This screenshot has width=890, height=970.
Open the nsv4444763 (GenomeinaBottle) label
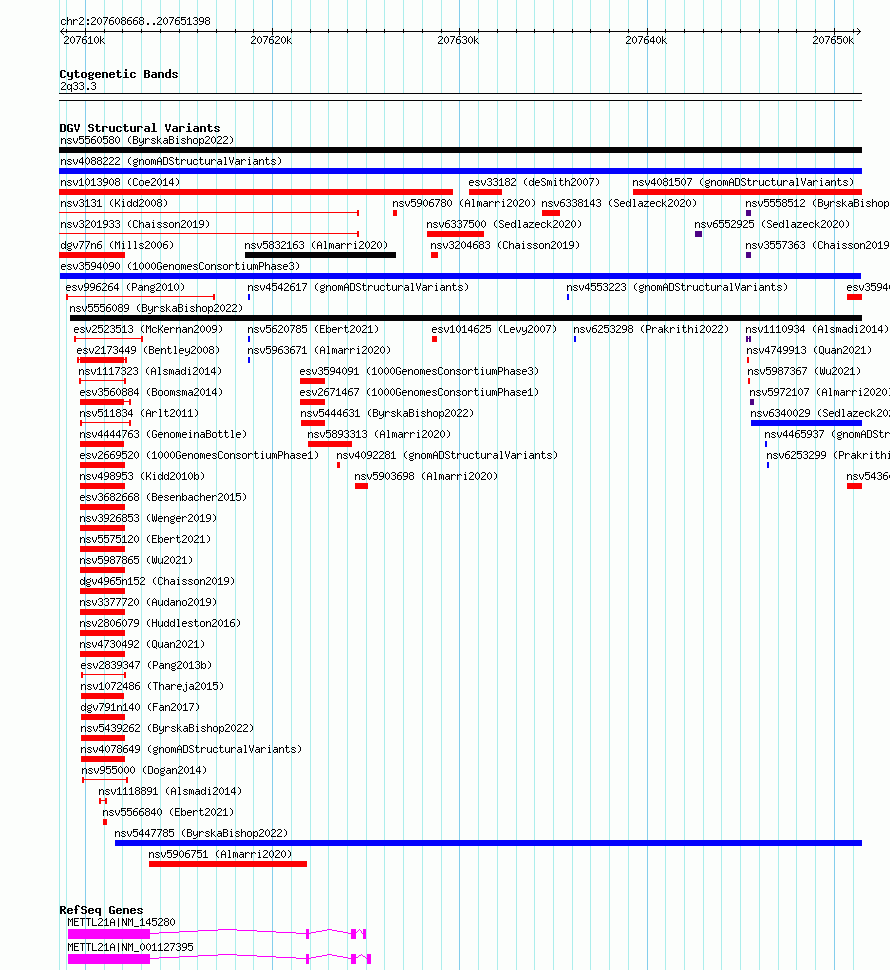coord(163,435)
